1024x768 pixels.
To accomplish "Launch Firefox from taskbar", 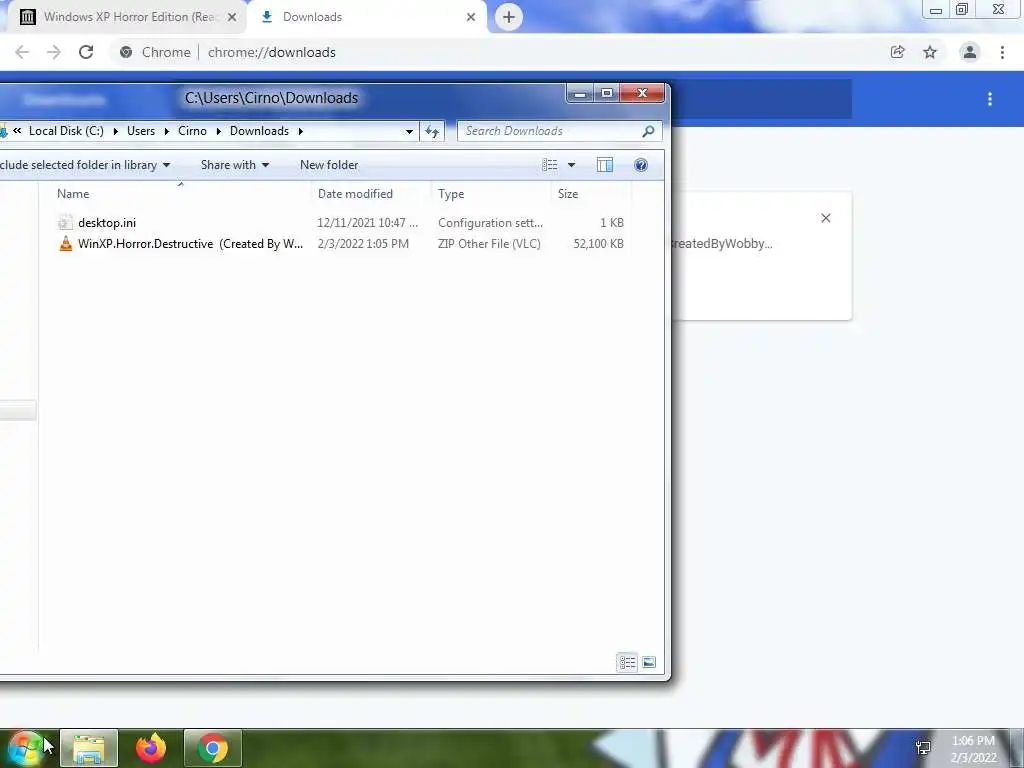I will click(151, 748).
